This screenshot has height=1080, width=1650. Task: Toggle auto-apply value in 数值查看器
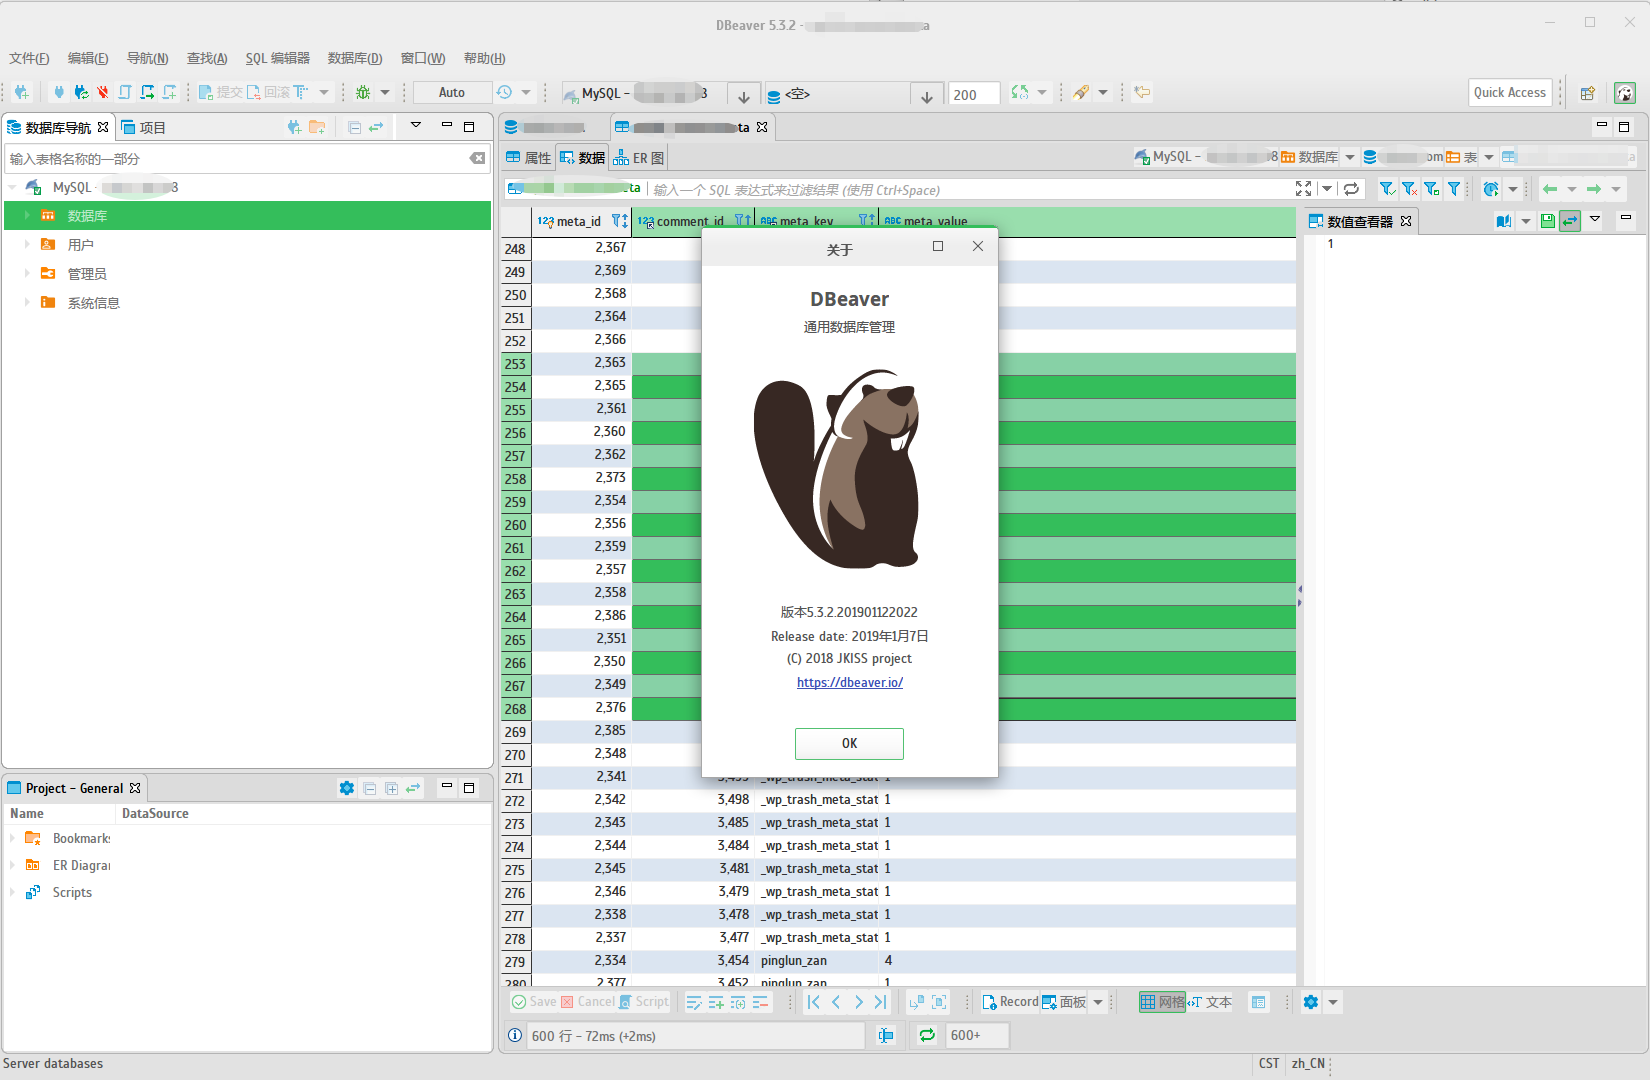[x=1570, y=221]
